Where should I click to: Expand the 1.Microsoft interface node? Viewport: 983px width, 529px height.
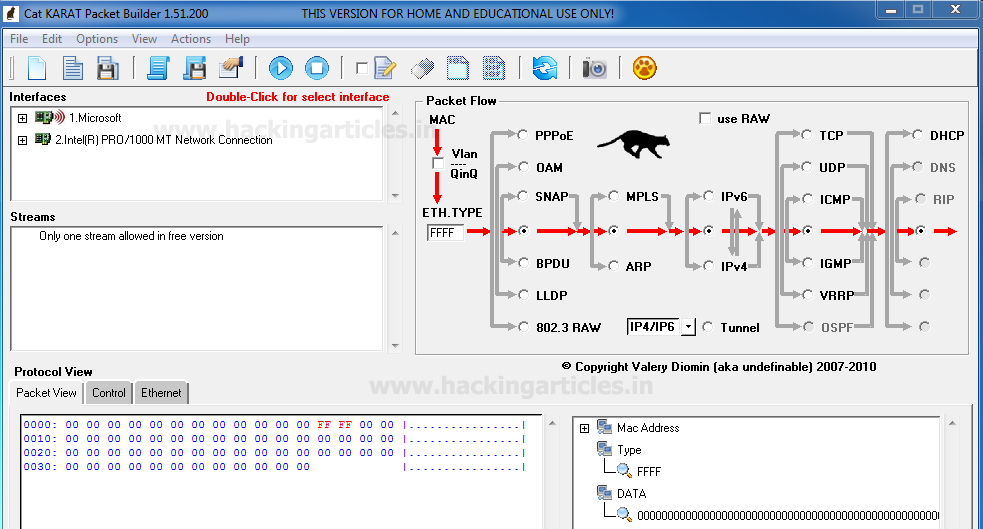(x=22, y=118)
